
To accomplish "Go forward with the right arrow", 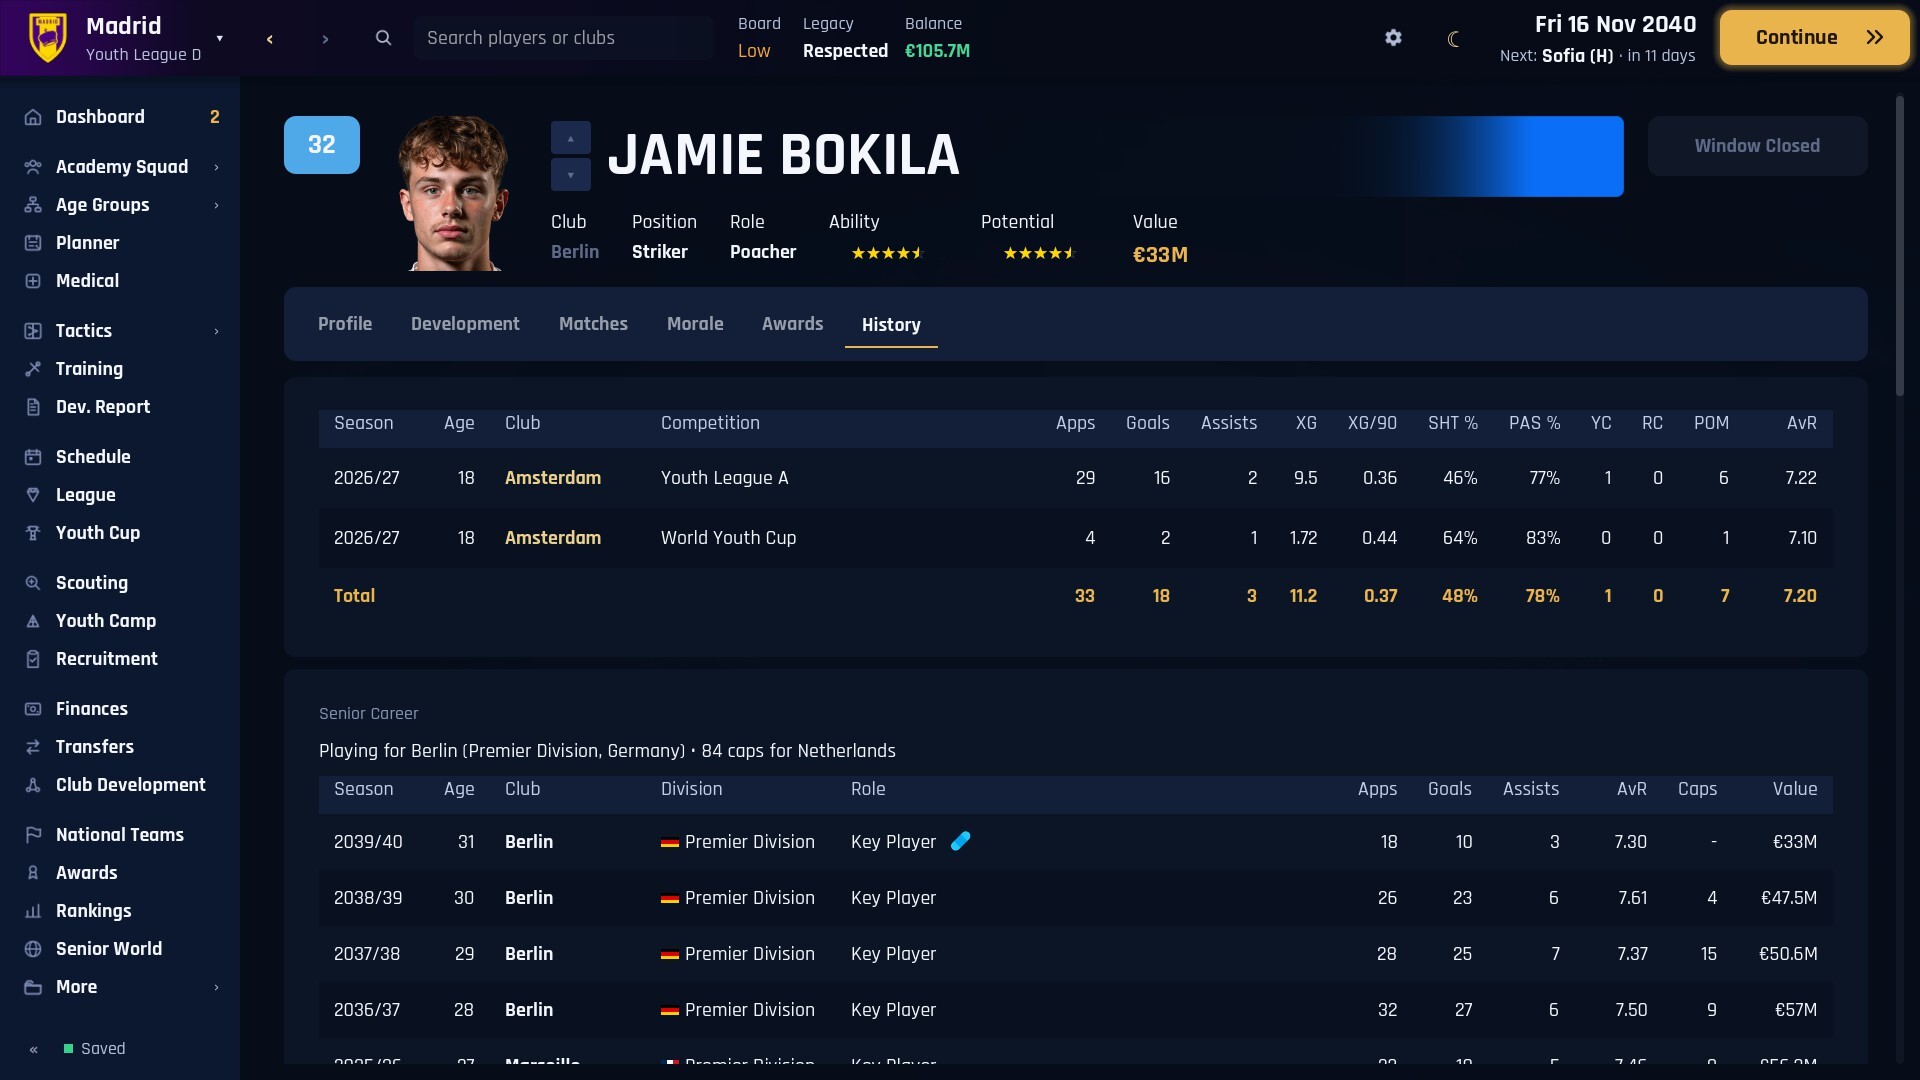I will coord(325,39).
